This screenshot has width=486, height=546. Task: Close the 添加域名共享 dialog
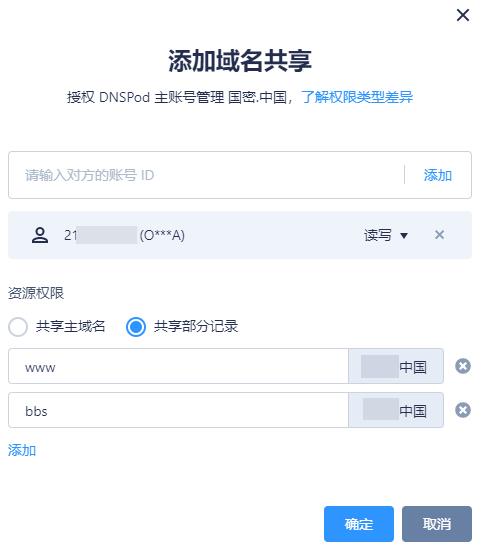coord(463,15)
